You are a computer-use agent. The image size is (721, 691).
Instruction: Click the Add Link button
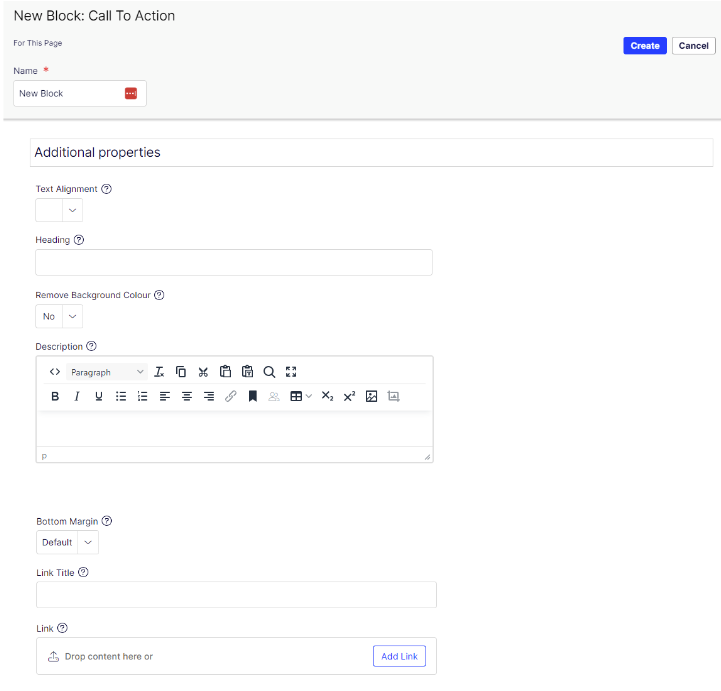399,656
